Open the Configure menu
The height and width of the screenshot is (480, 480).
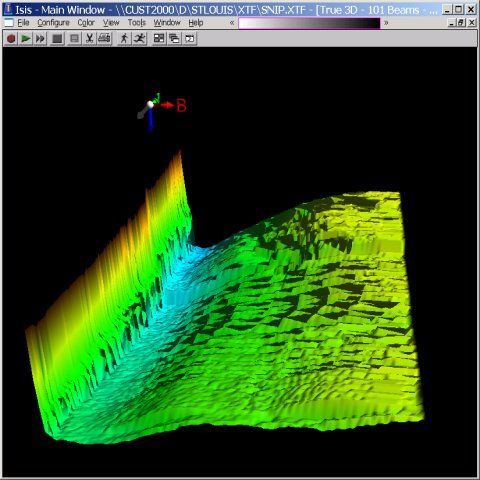coord(53,23)
